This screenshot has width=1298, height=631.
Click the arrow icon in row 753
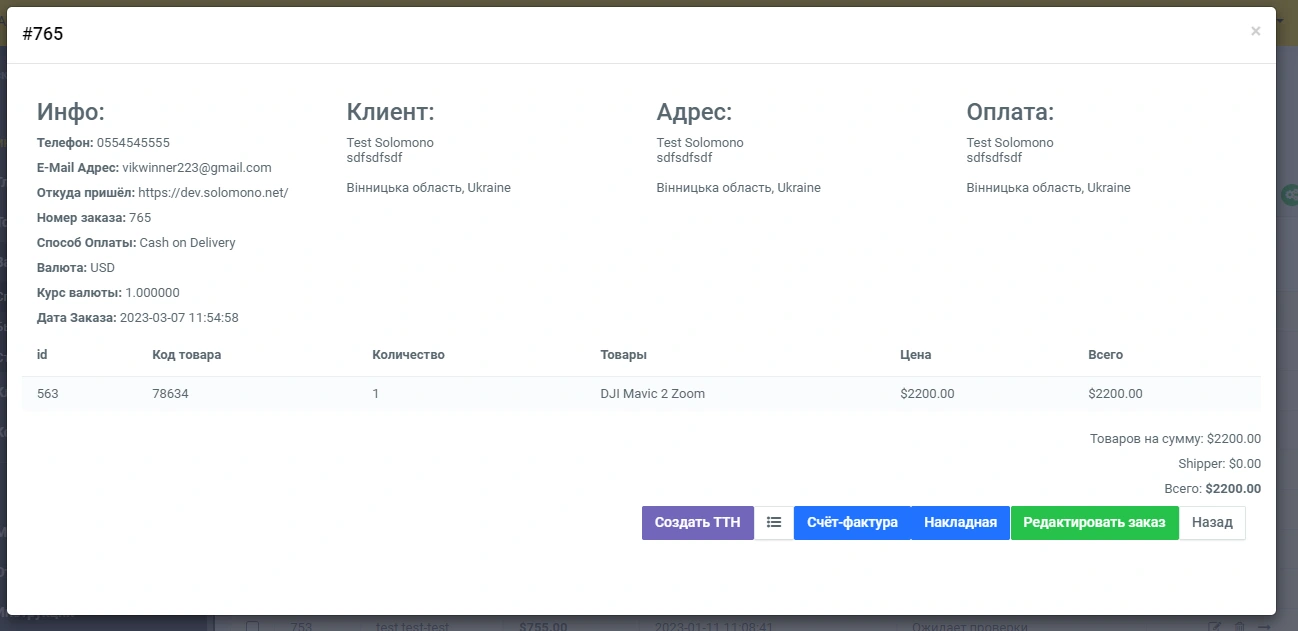(x=1263, y=626)
